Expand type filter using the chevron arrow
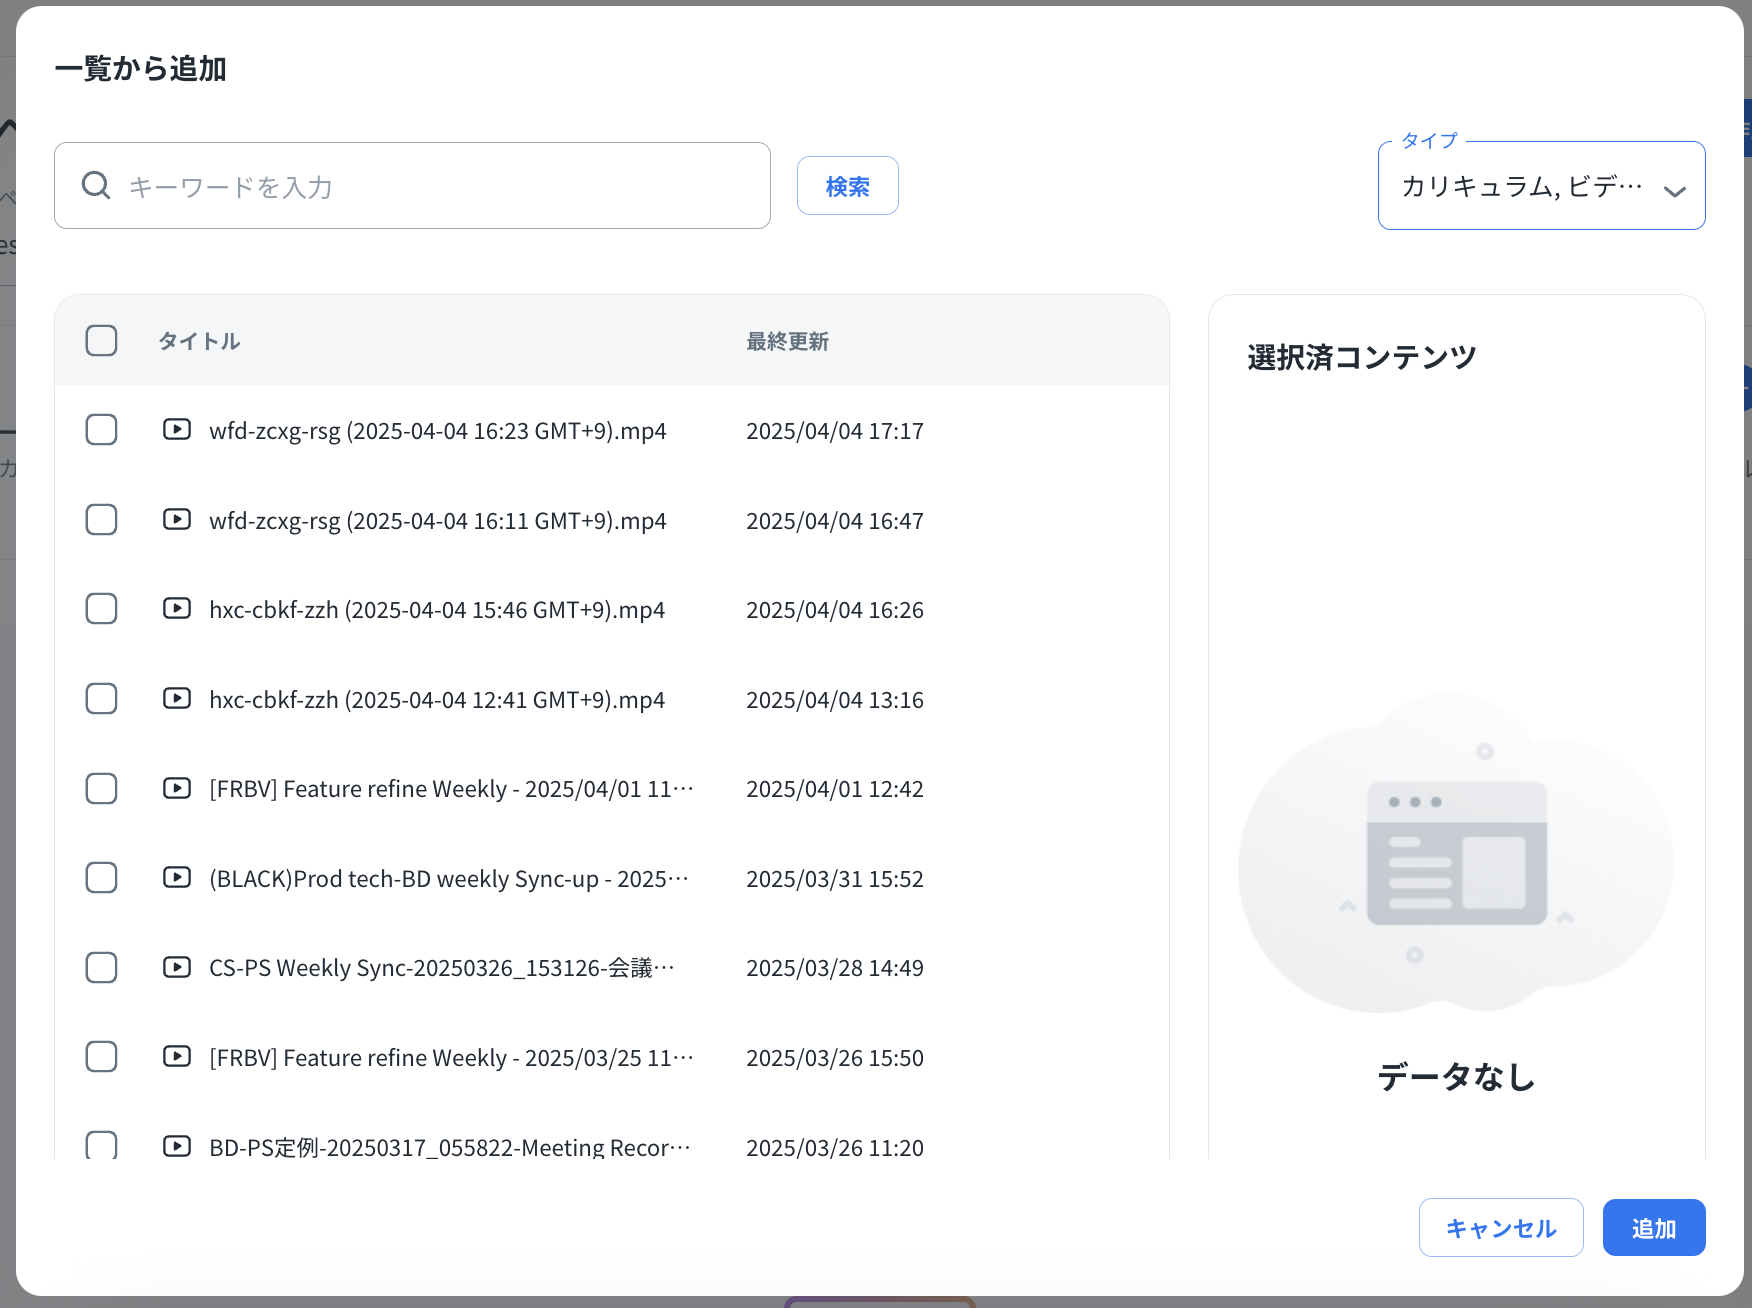 (1674, 191)
